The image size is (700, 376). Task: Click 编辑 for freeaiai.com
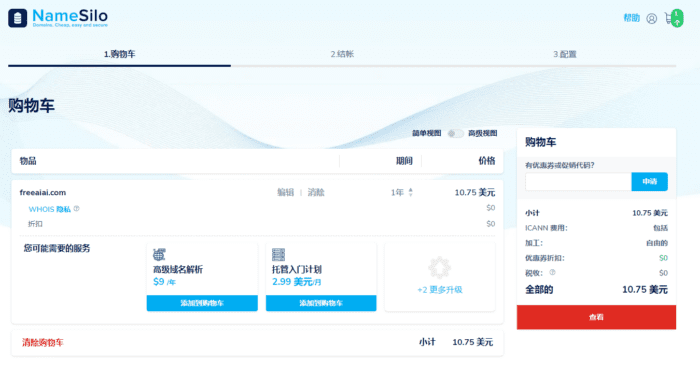point(285,192)
